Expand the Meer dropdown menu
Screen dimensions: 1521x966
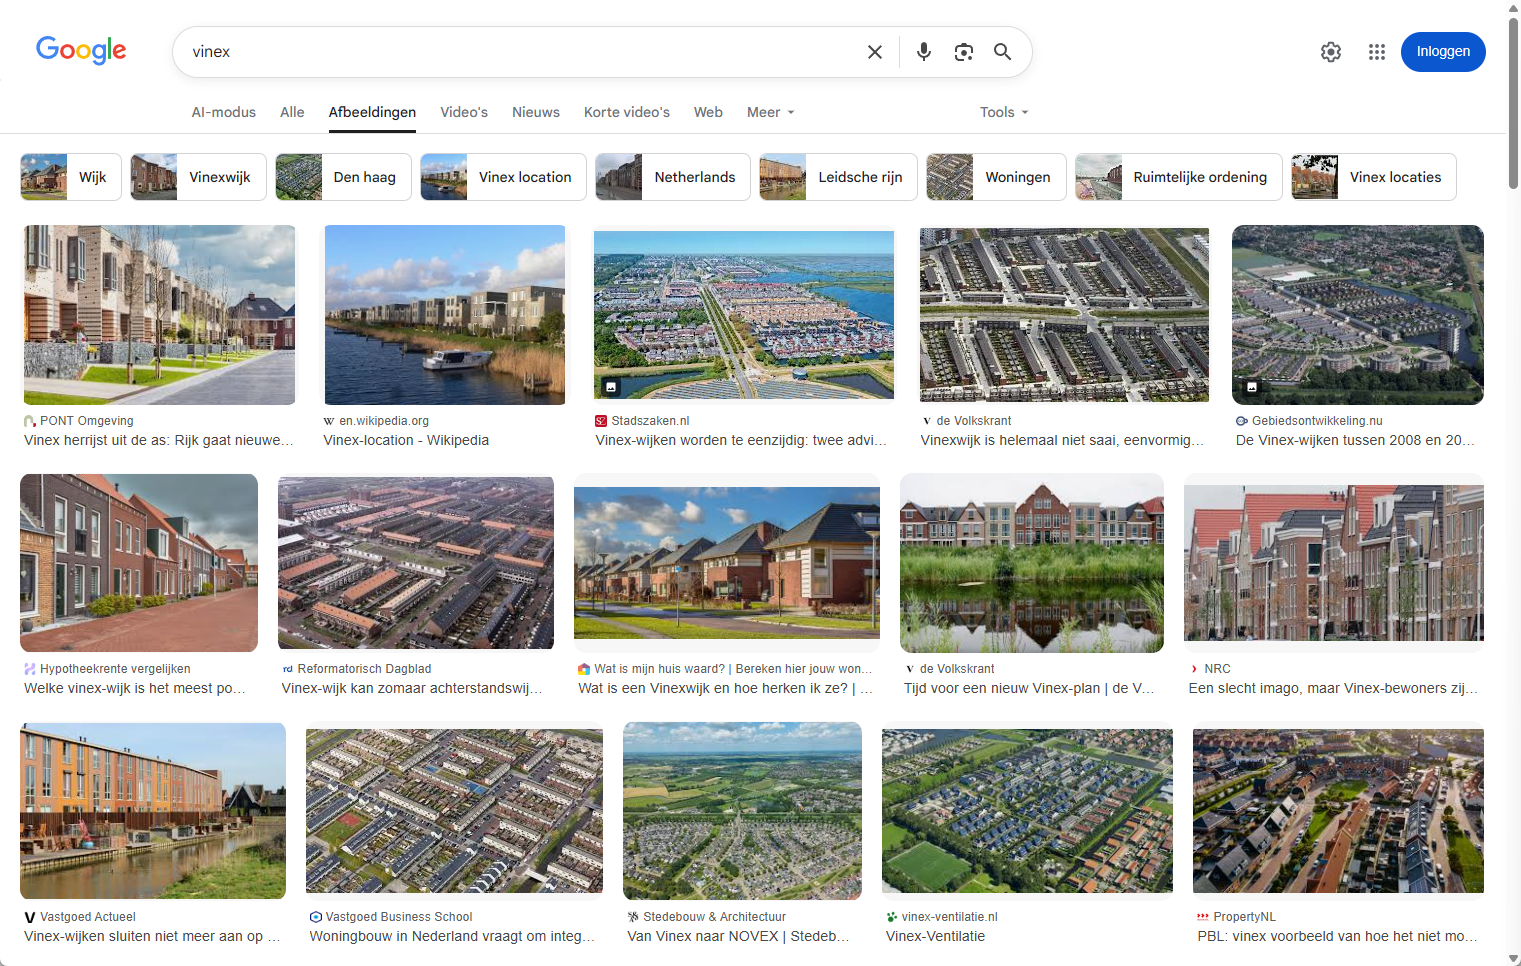[x=770, y=112]
